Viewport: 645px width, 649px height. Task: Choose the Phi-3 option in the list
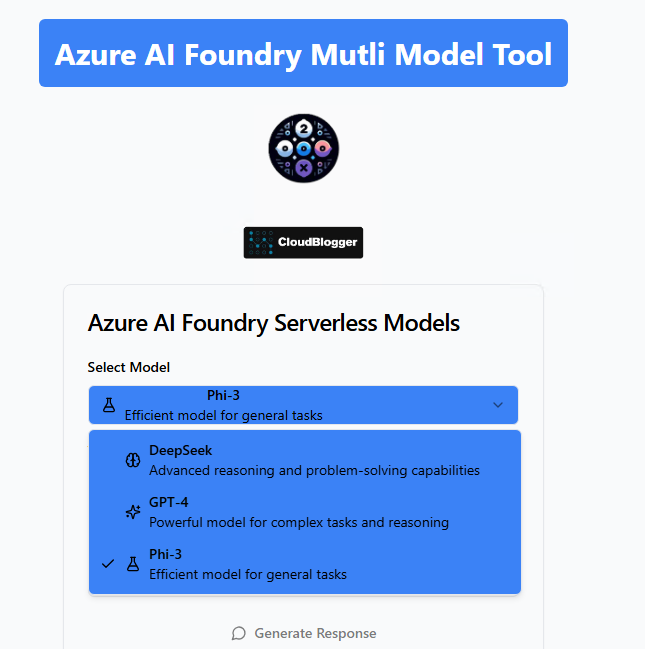(305, 564)
